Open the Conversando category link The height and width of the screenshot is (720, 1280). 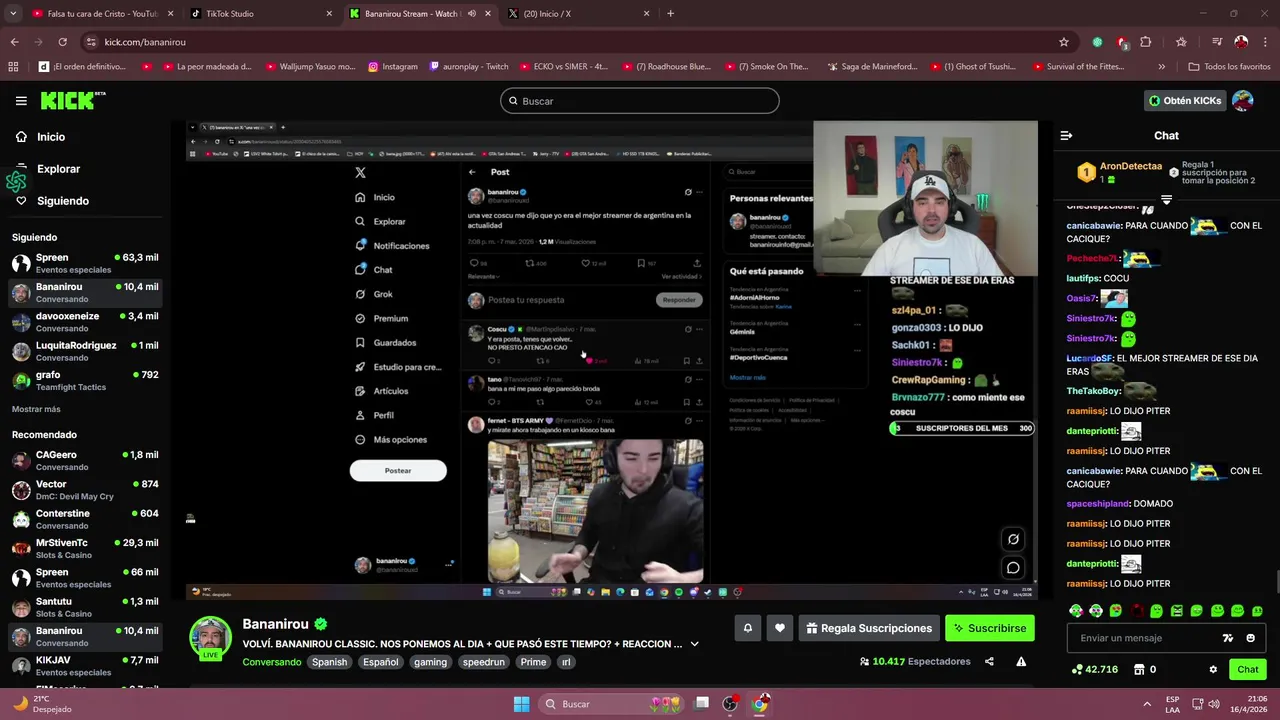coord(271,662)
